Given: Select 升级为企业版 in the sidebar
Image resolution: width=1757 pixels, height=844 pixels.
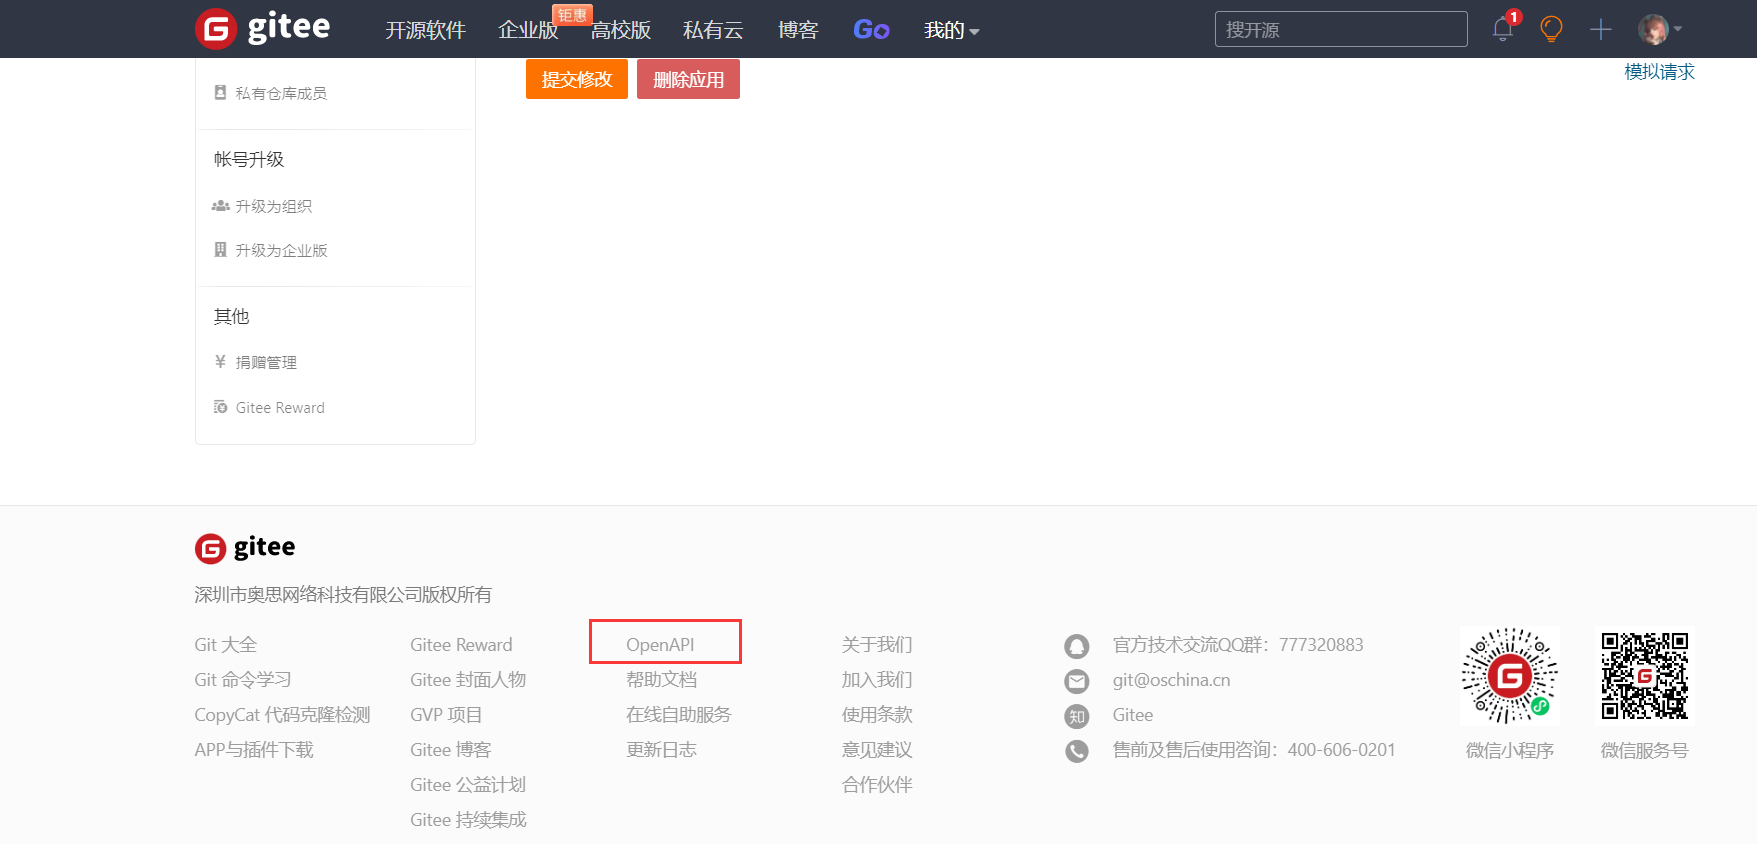Looking at the screenshot, I should coord(281,250).
